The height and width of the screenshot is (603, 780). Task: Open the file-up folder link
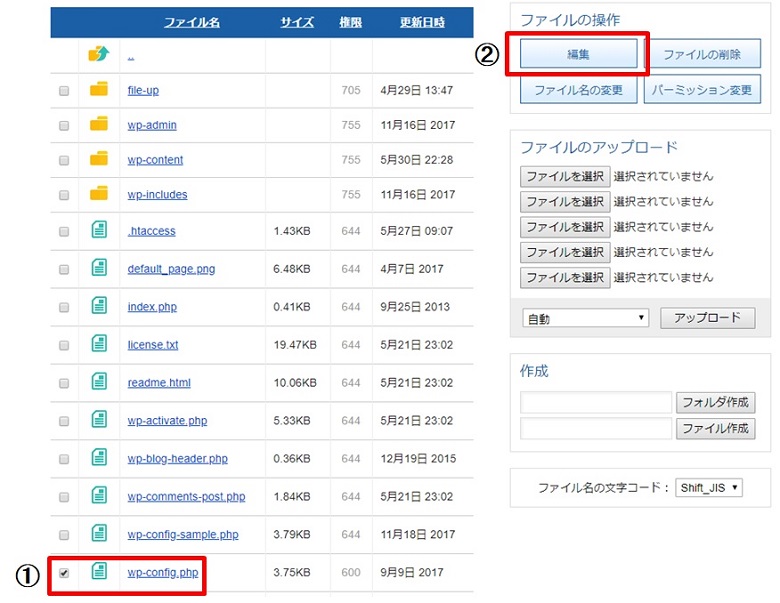143,91
